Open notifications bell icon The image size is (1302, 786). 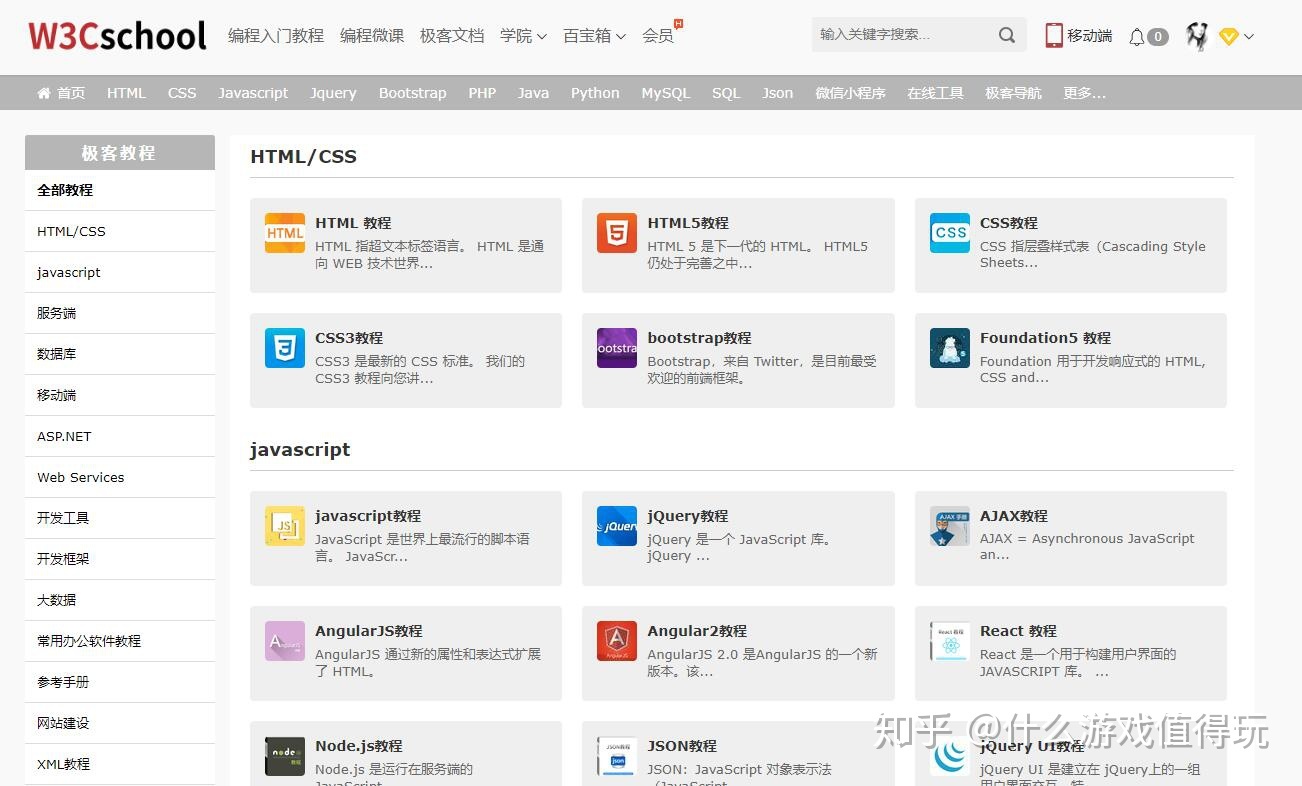coord(1137,37)
